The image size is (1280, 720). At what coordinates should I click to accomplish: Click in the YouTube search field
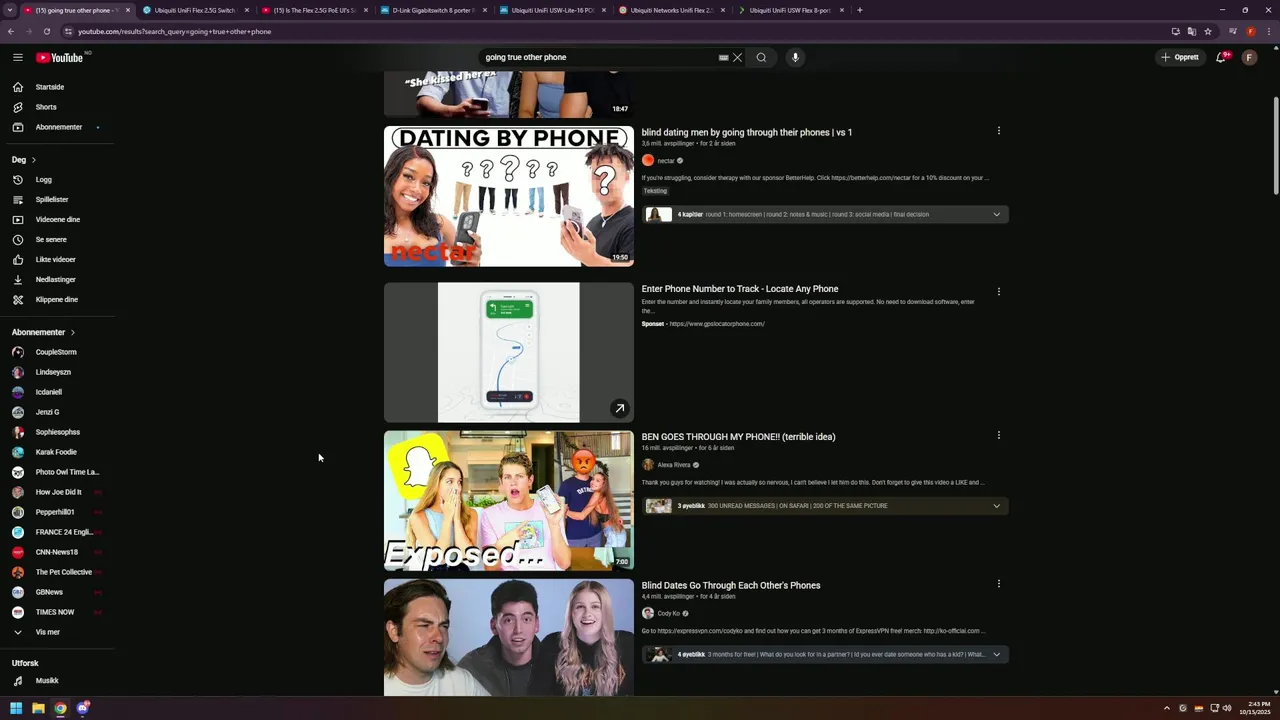point(598,57)
